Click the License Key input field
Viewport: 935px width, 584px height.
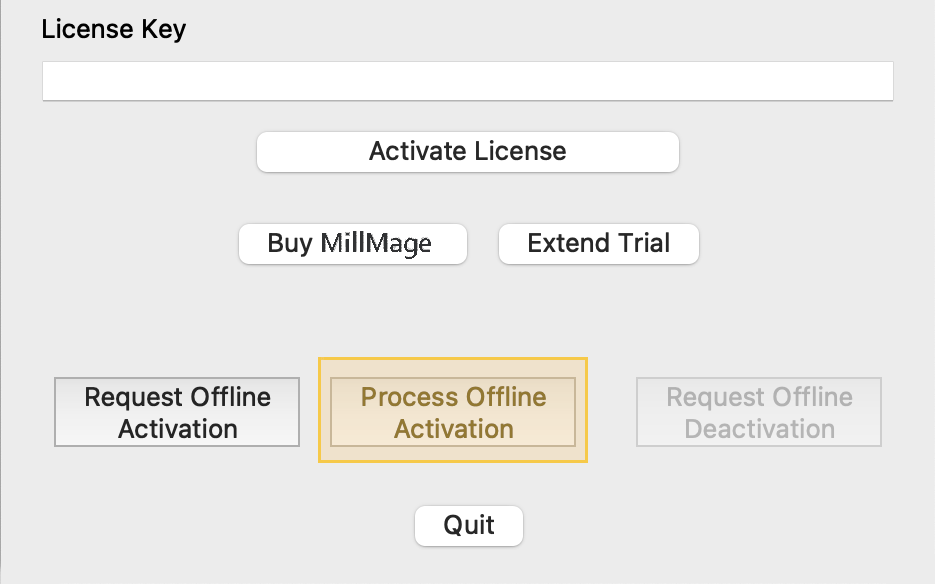[467, 81]
